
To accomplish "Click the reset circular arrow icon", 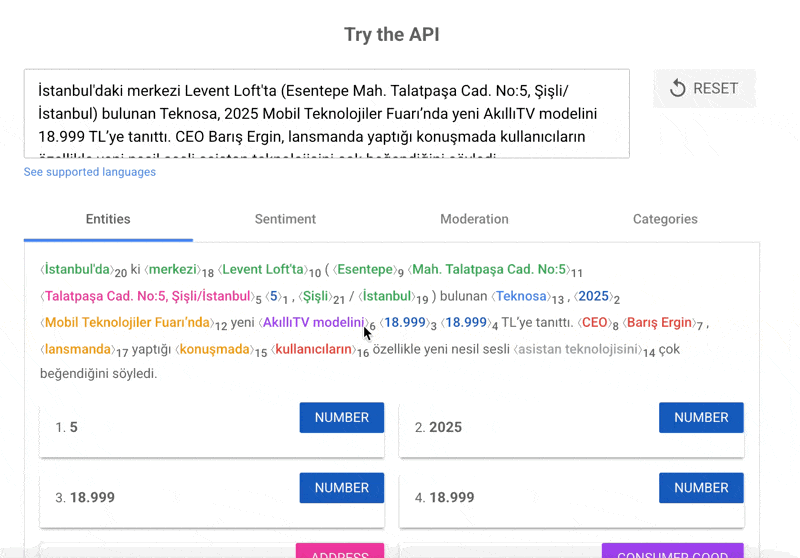I will (x=678, y=88).
